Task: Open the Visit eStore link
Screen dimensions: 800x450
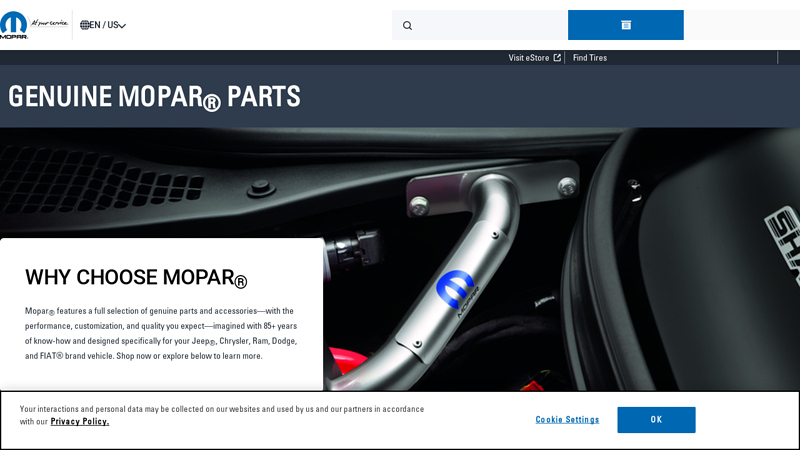Action: [x=534, y=58]
